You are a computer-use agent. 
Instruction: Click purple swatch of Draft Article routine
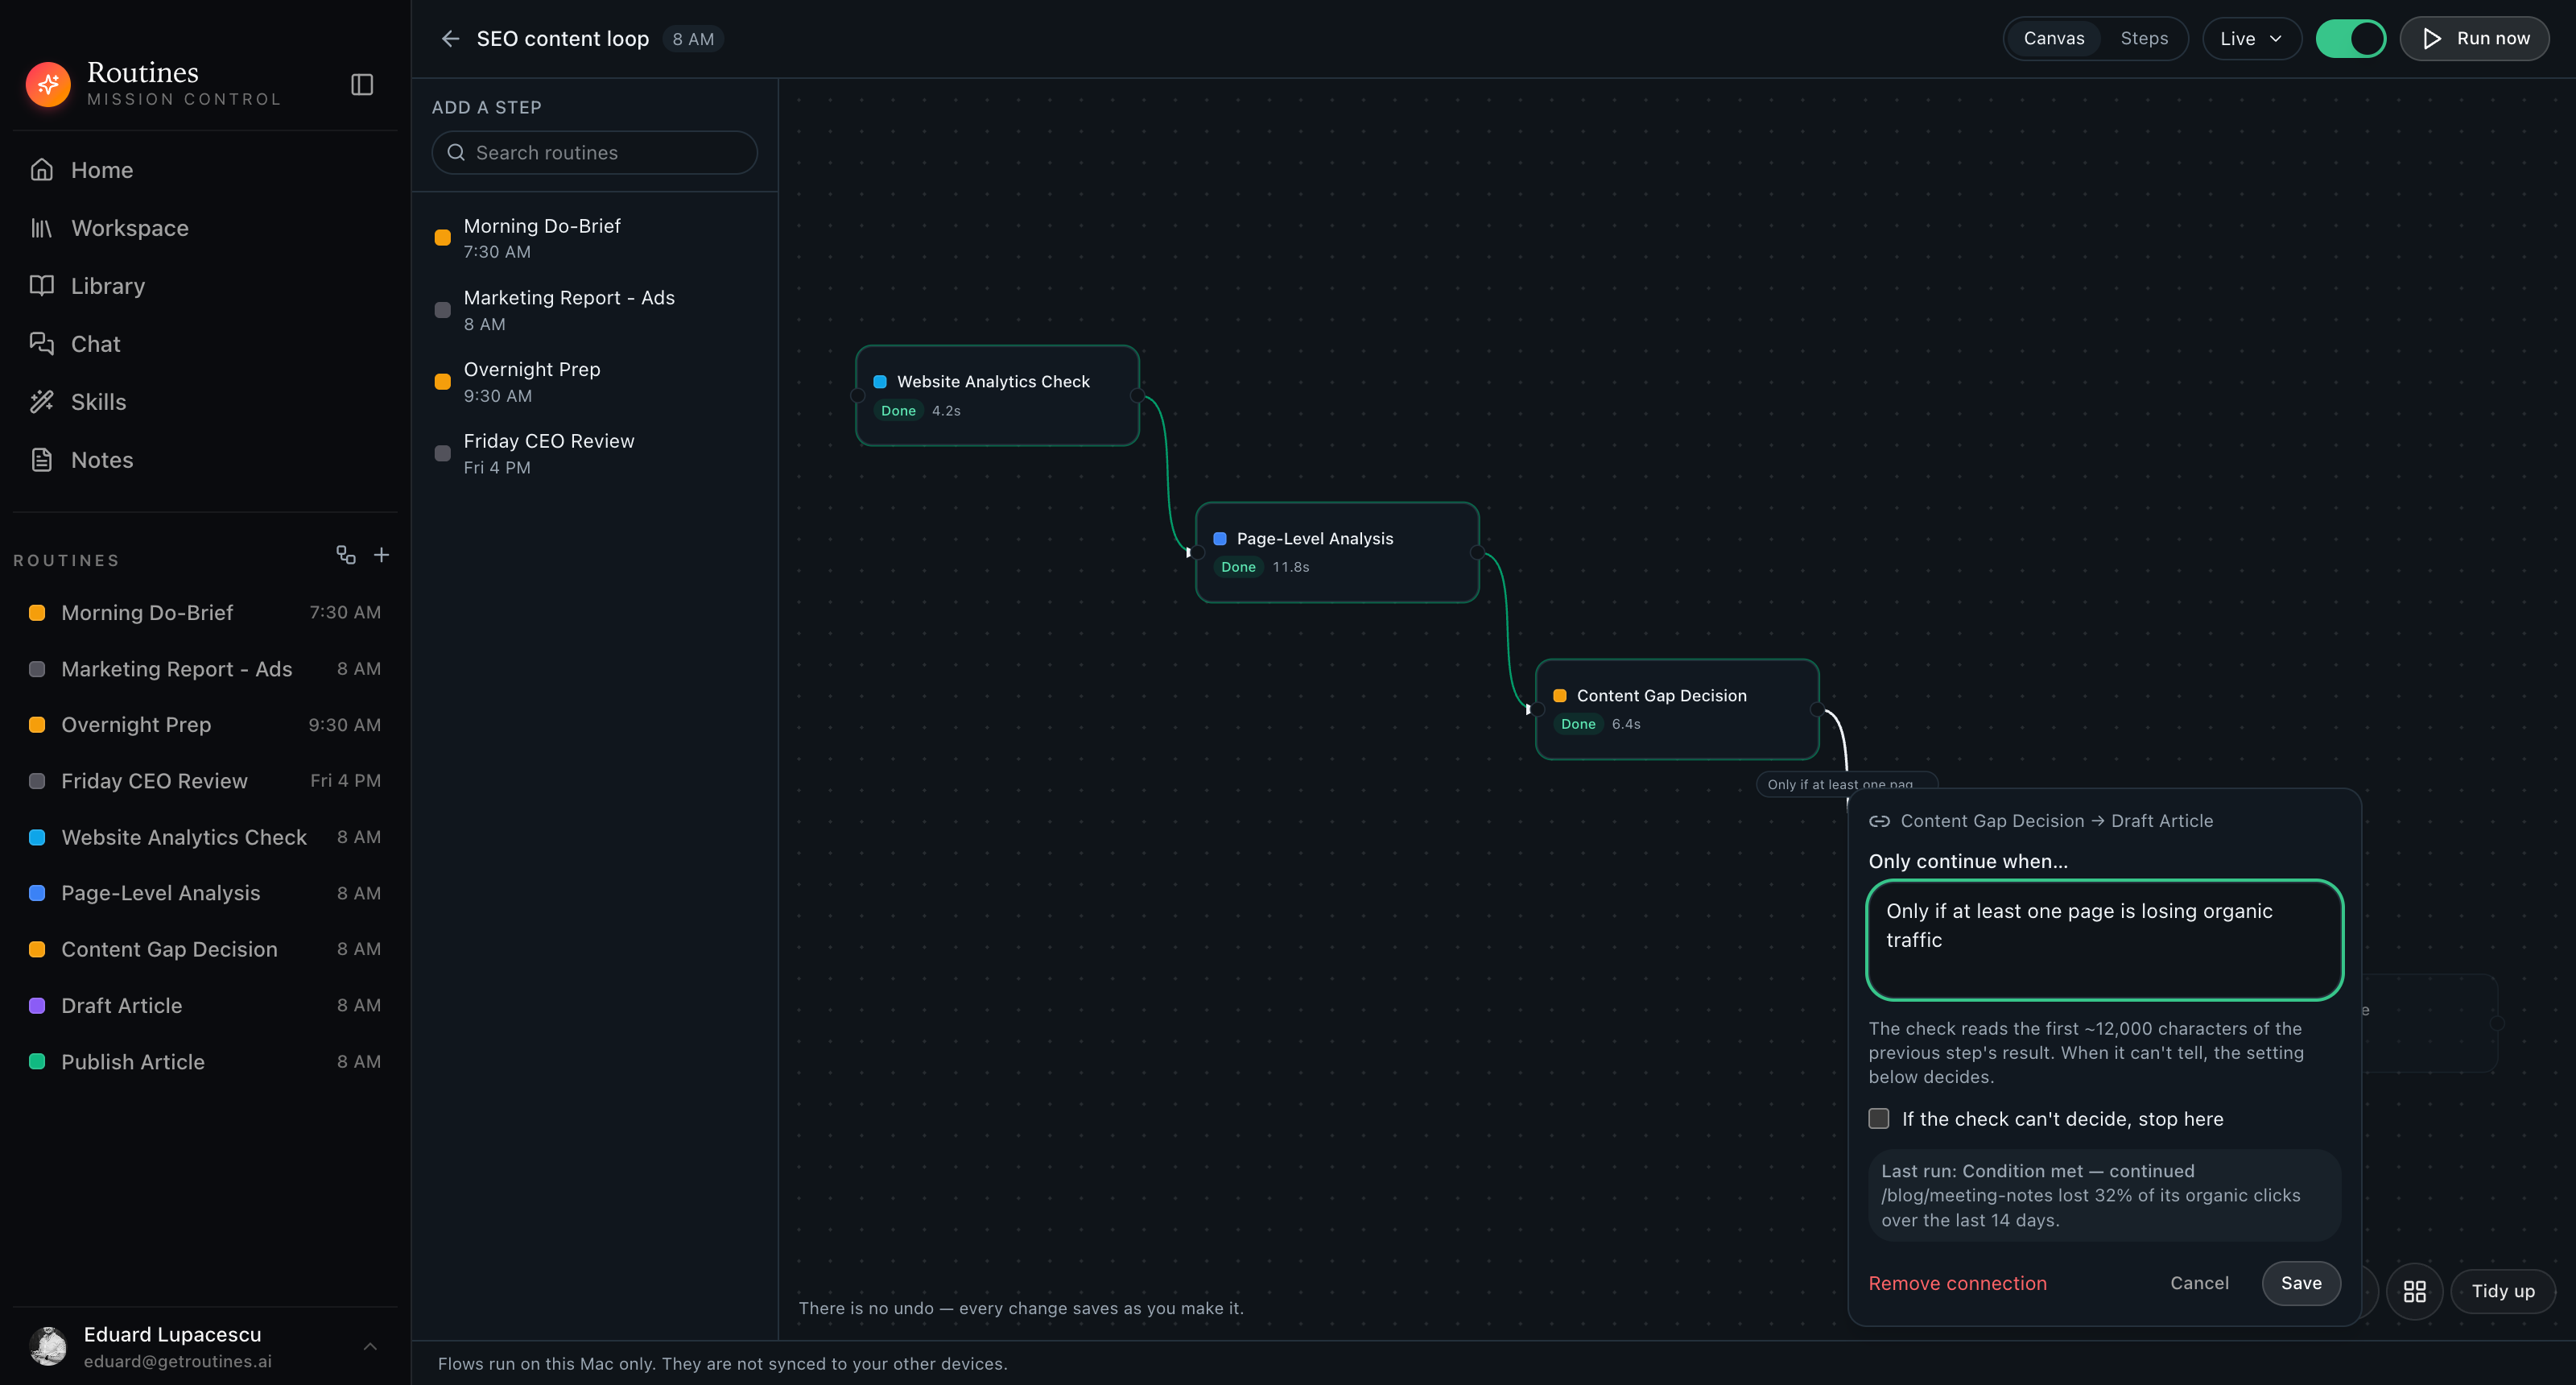click(37, 1006)
